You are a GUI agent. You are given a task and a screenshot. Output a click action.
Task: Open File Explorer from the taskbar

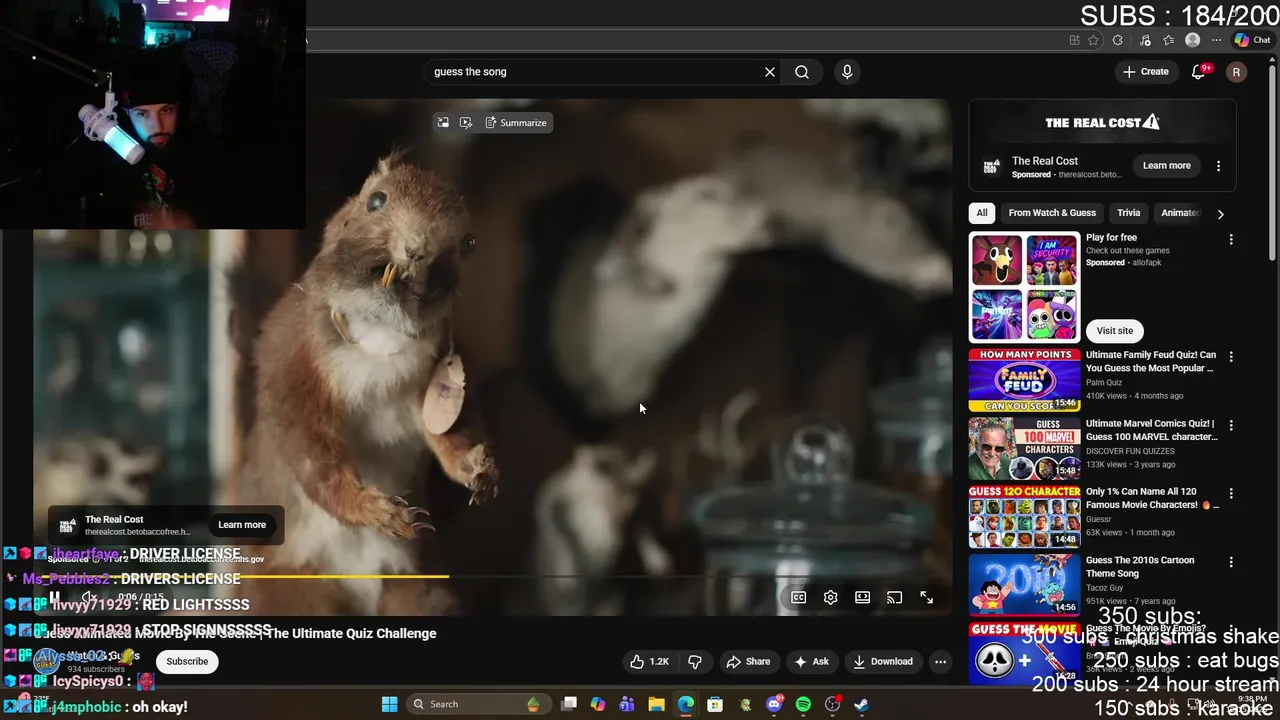coord(656,705)
